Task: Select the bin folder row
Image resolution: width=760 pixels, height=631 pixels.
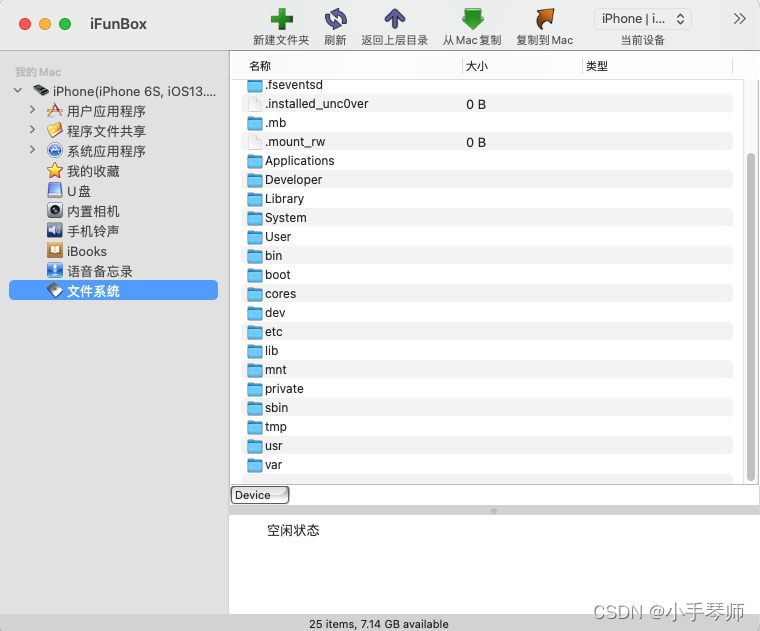Action: (x=487, y=255)
